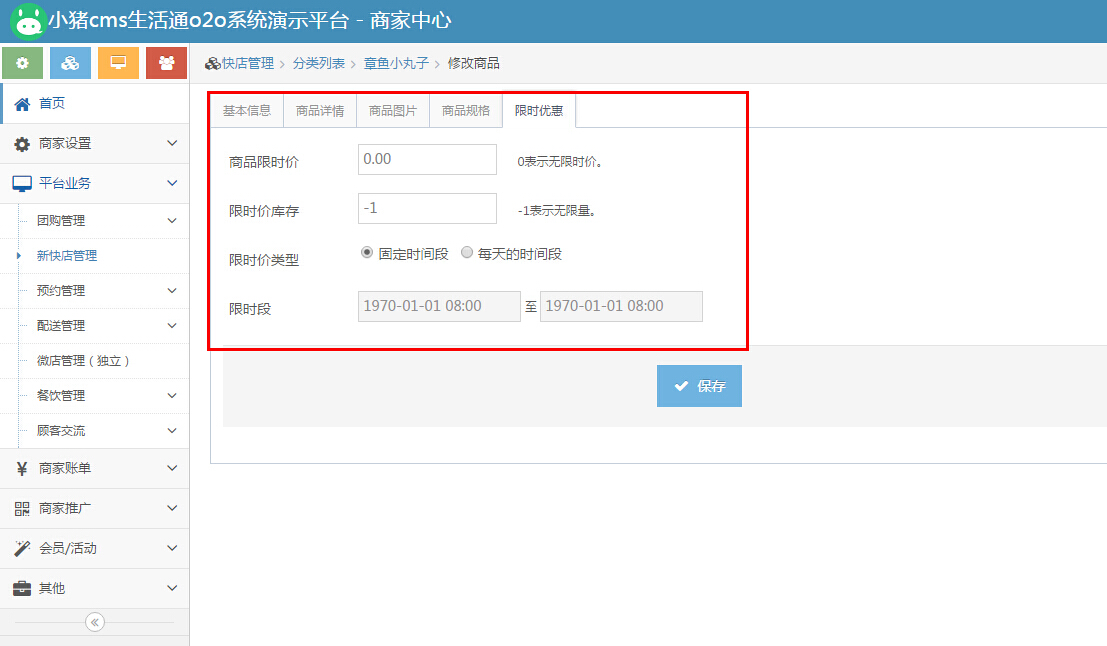Click the monitor icon beside 平台业务
The height and width of the screenshot is (646, 1107).
pos(22,184)
